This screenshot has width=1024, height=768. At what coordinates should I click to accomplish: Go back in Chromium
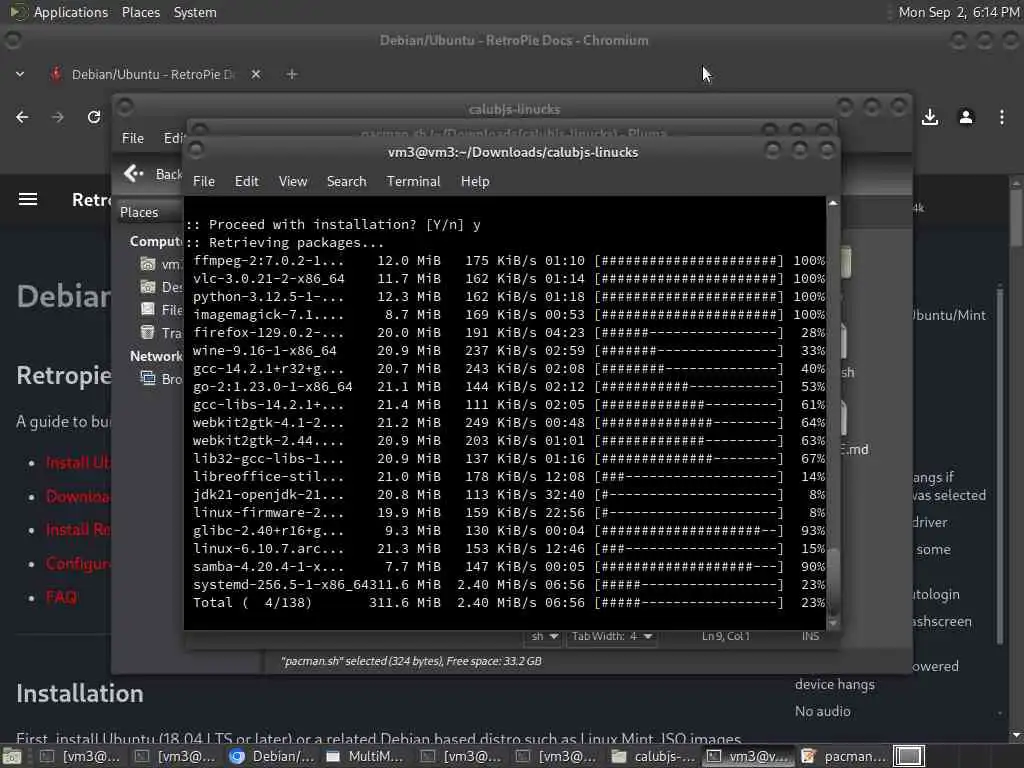point(22,117)
